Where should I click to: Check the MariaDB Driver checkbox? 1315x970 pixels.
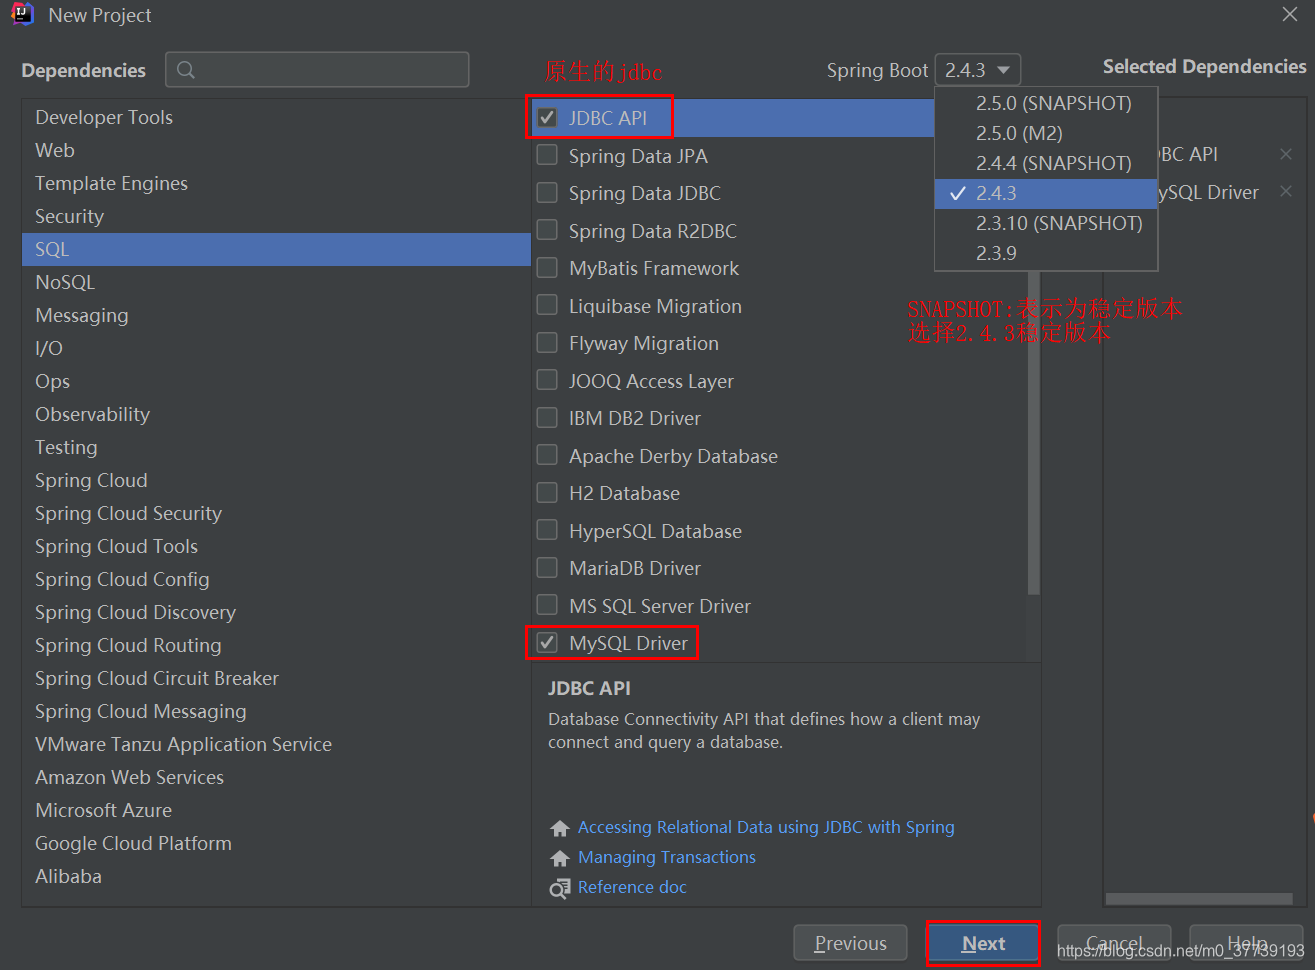[x=547, y=567]
